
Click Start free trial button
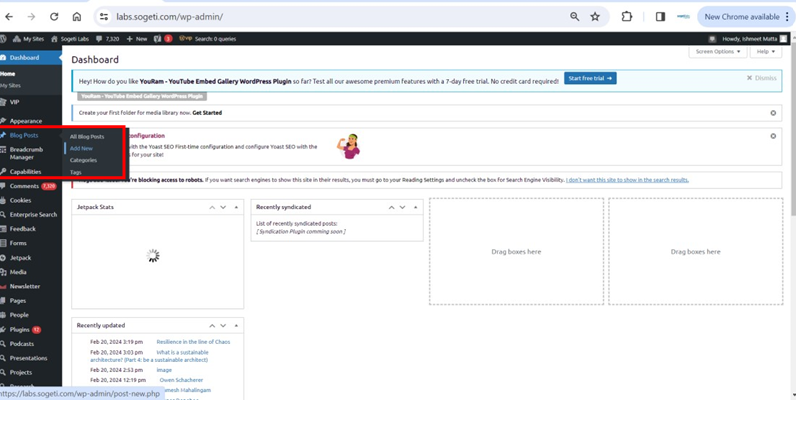pos(590,78)
